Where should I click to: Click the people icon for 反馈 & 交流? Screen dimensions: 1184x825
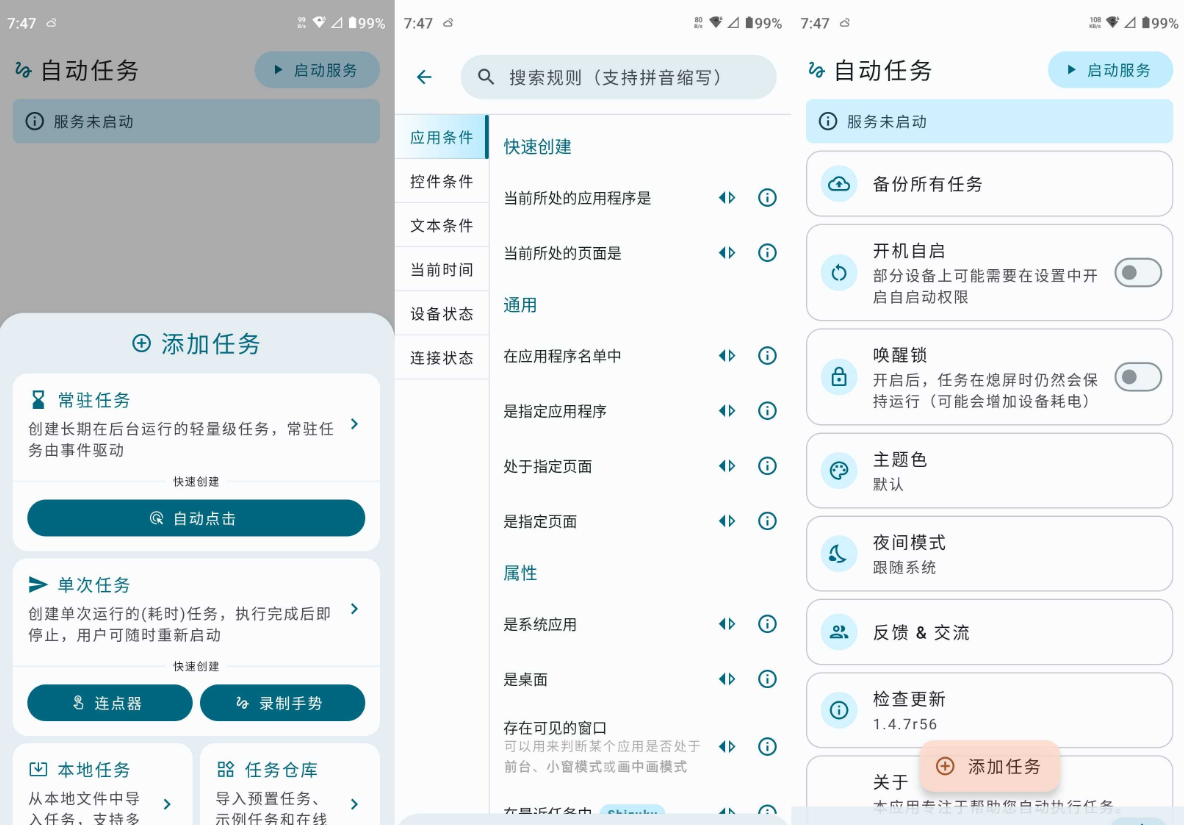[839, 633]
